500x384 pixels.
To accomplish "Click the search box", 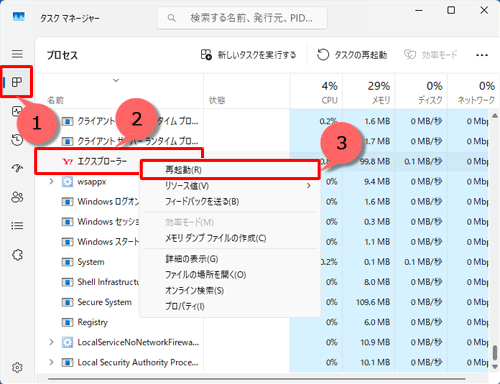I will pos(242,18).
